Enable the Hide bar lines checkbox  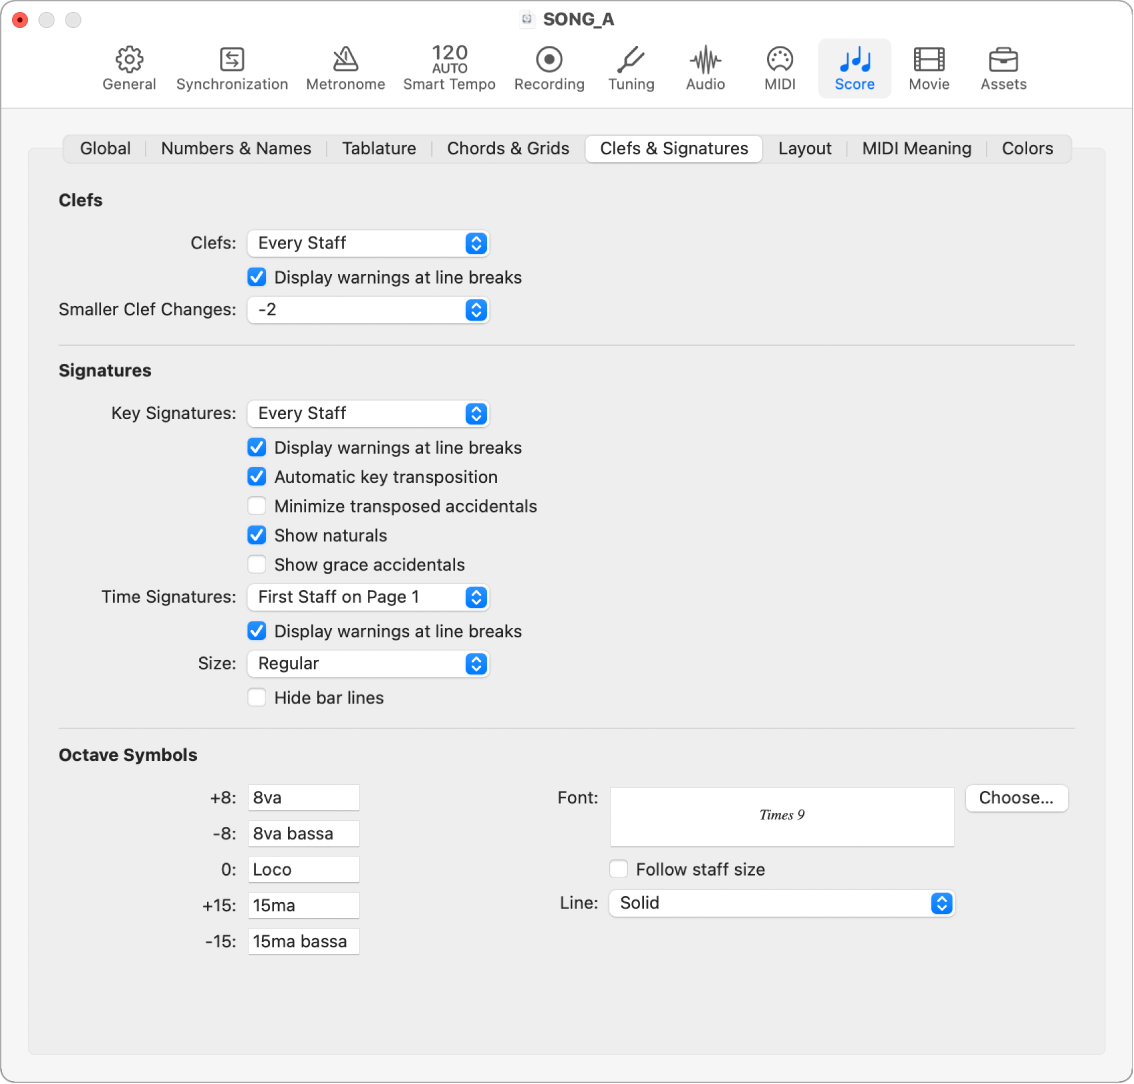click(x=257, y=698)
